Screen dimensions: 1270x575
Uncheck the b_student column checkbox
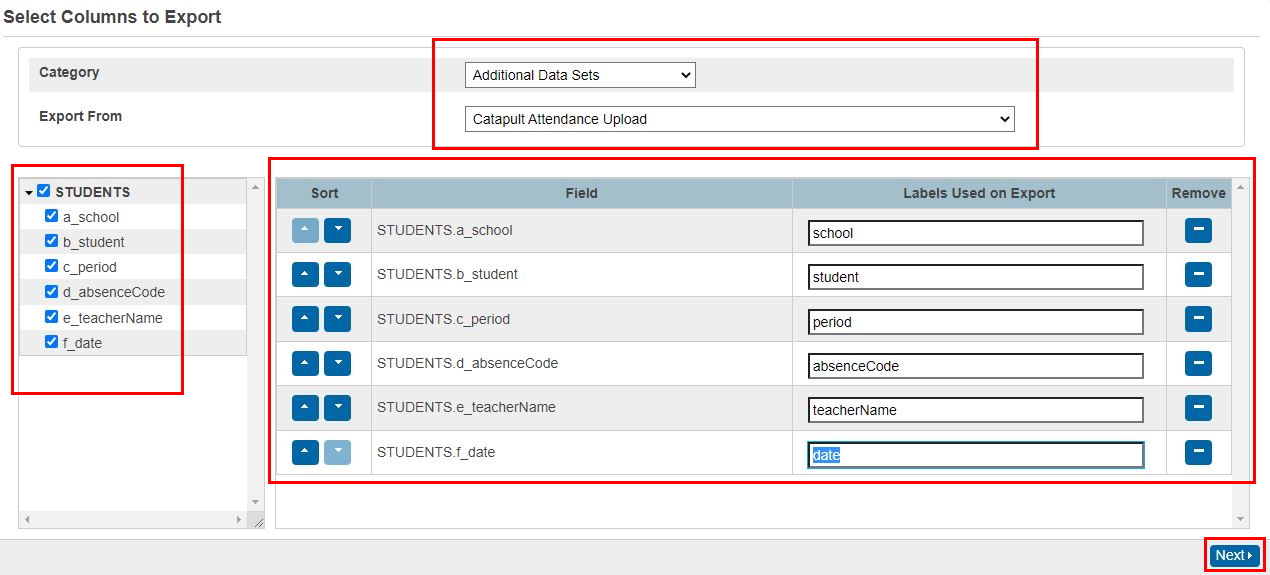(x=52, y=241)
